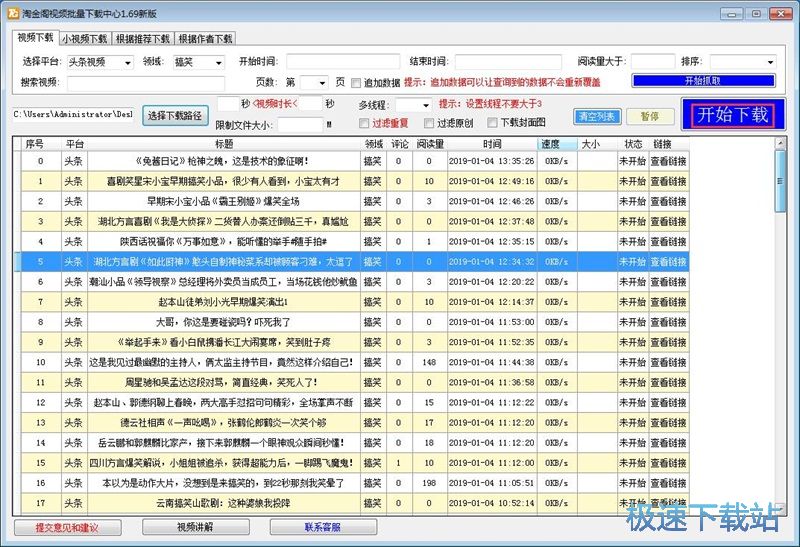Click the title 德云社相声《一声吆喝》
The width and height of the screenshot is (800, 547).
click(x=223, y=422)
